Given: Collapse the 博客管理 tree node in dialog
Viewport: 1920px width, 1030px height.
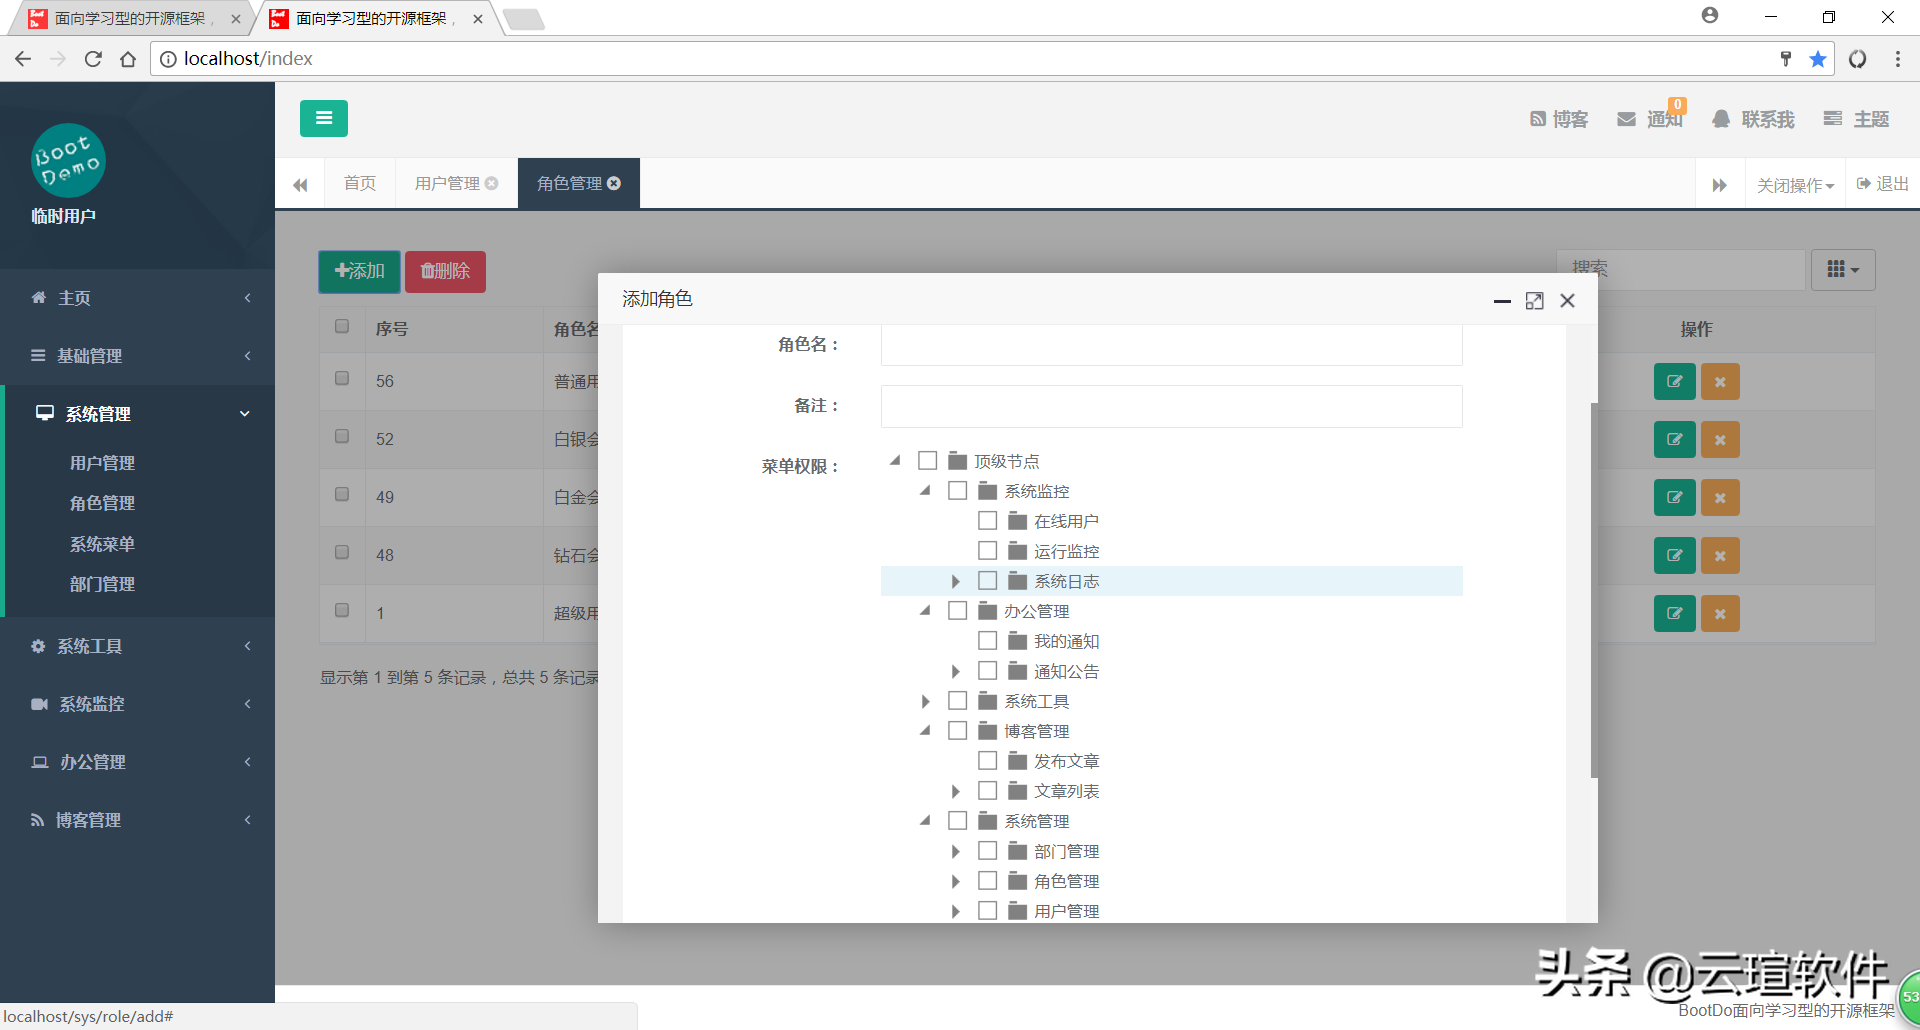Looking at the screenshot, I should 925,731.
